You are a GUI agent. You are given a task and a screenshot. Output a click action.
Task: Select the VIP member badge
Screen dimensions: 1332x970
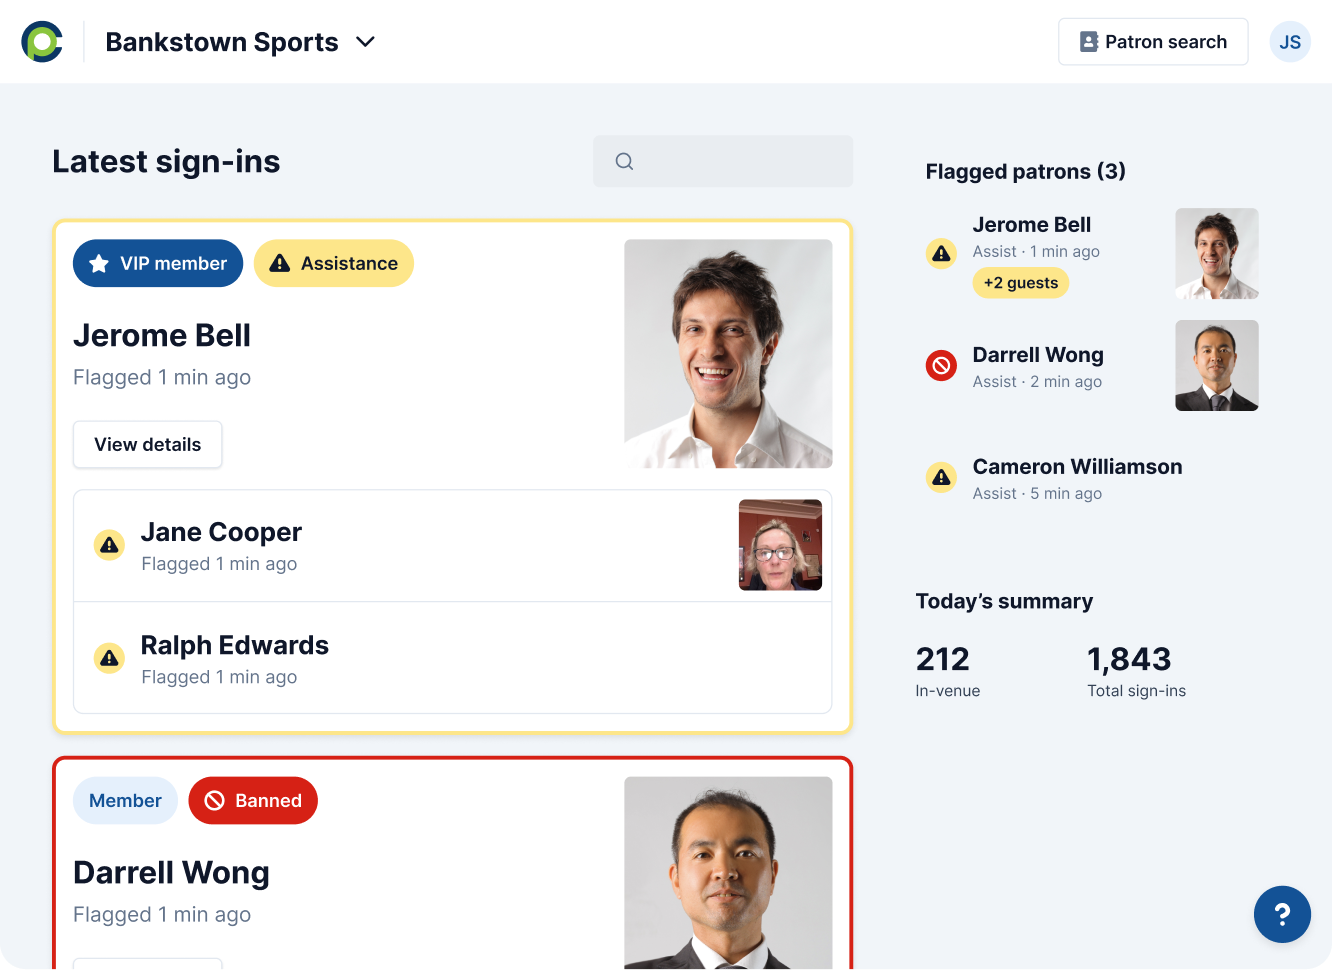point(158,263)
